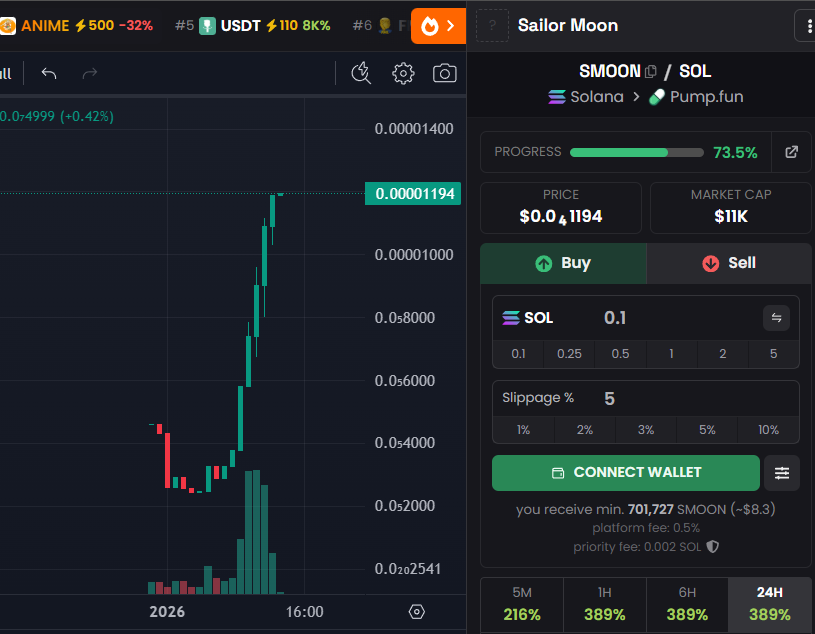
Task: Open the quick search lightning-magnifier icon
Action: [361, 73]
